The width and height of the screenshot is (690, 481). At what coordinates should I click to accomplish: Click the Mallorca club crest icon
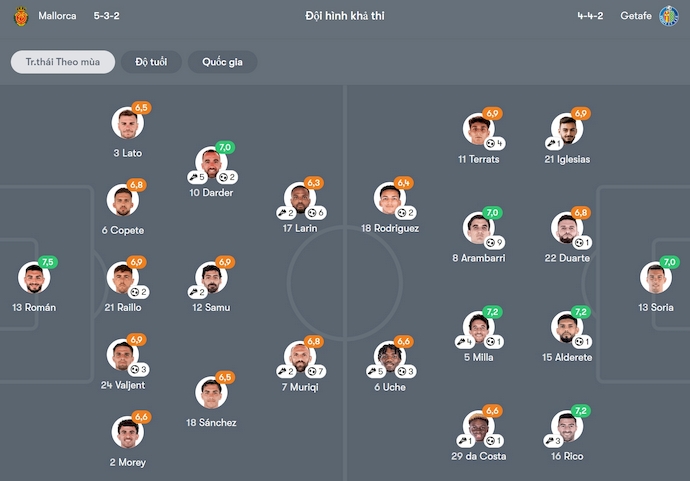21,16
